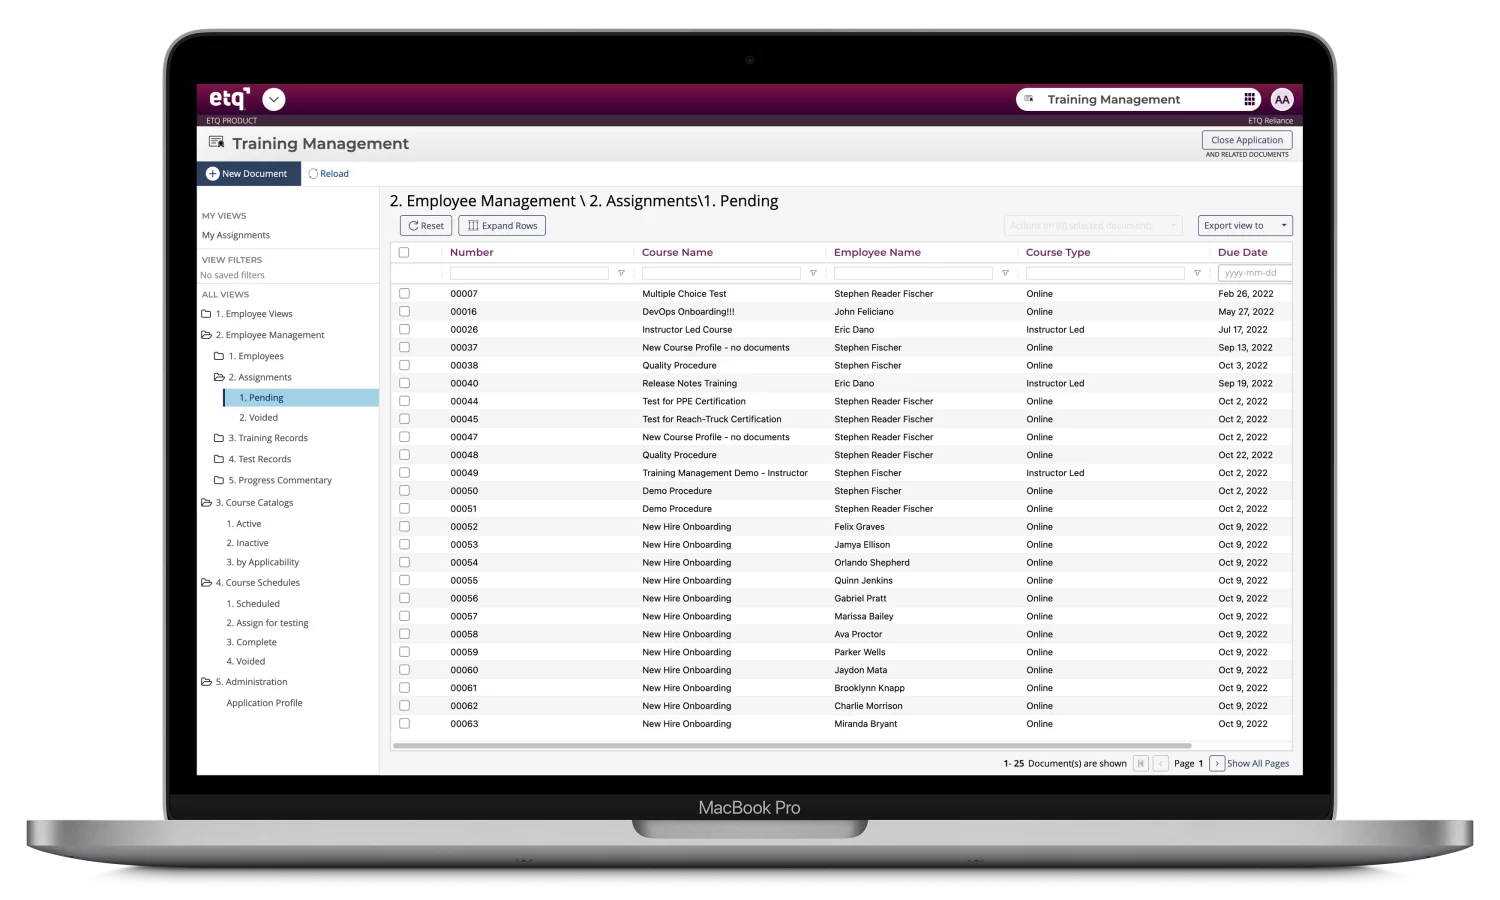Screen dimensions: 1500x900
Task: Check the row for document 00007
Action: click(404, 294)
